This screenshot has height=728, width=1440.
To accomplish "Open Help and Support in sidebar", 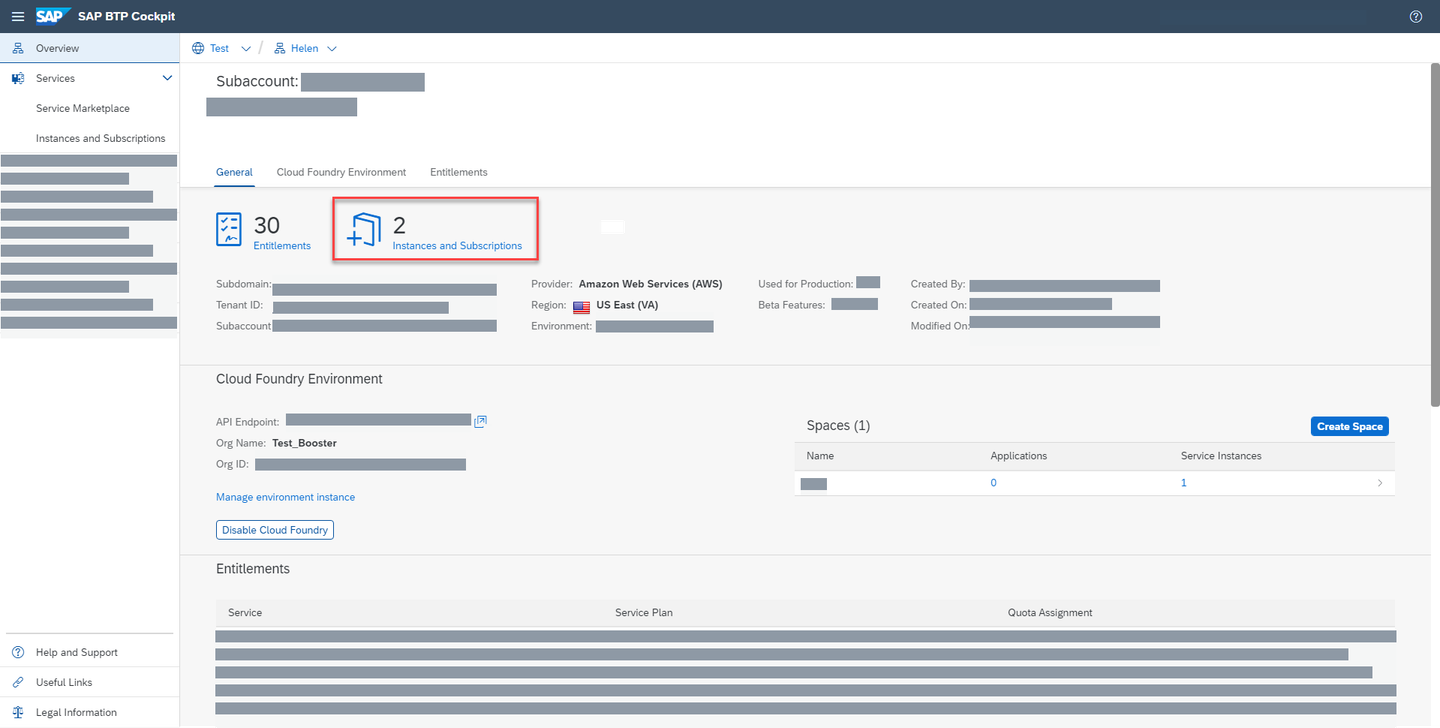I will [x=77, y=652].
